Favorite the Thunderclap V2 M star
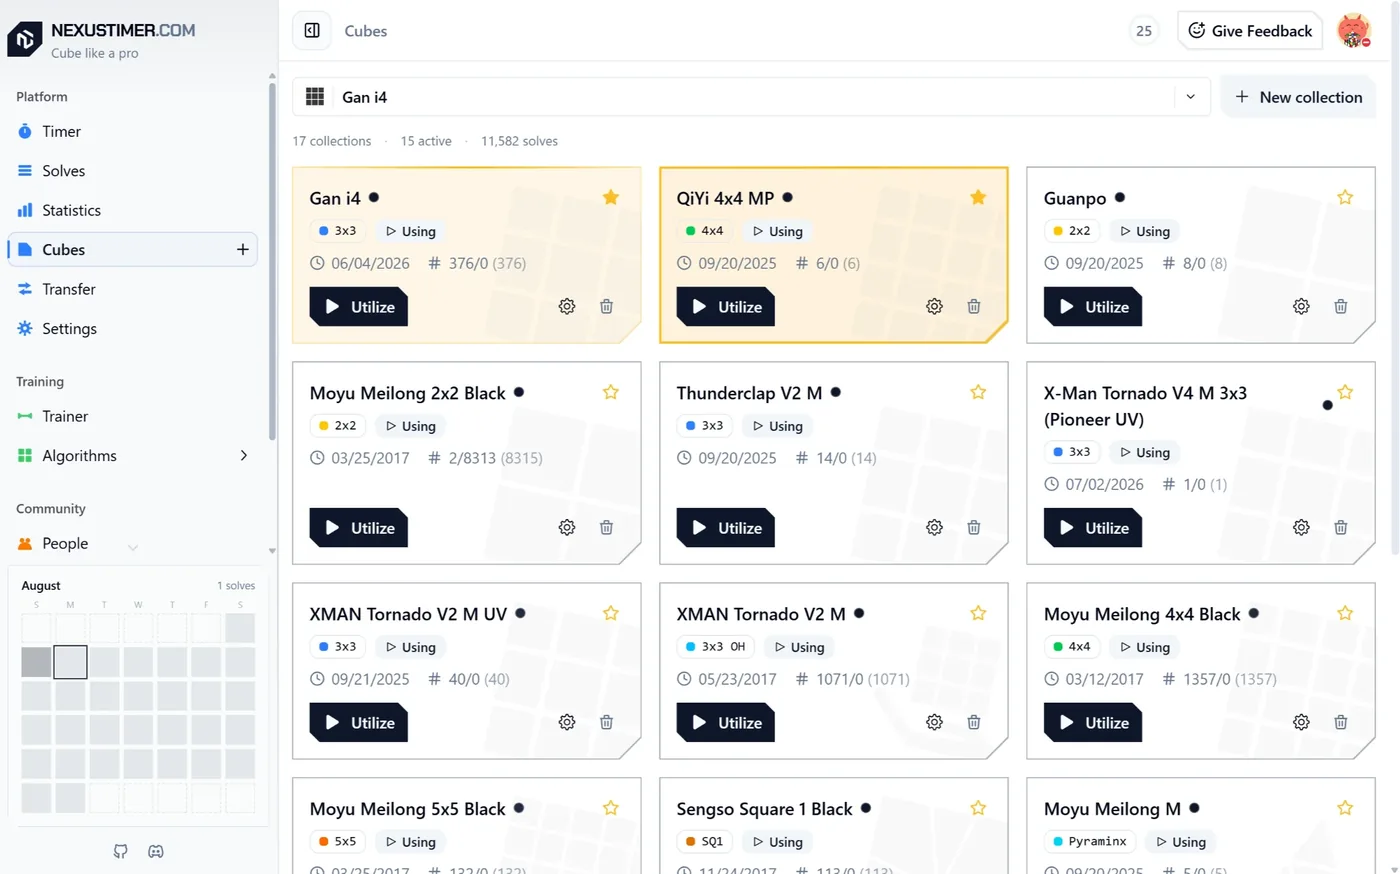The height and width of the screenshot is (874, 1400). tap(978, 393)
